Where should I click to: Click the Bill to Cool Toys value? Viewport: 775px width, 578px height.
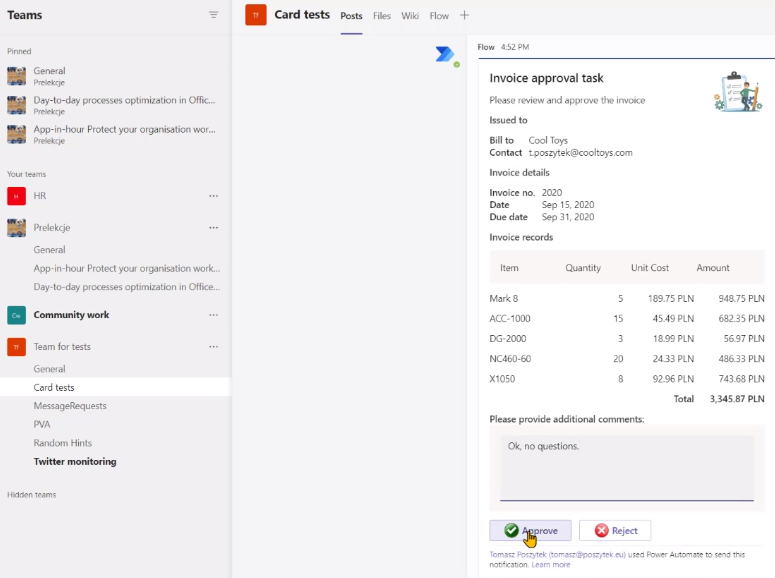tap(548, 140)
